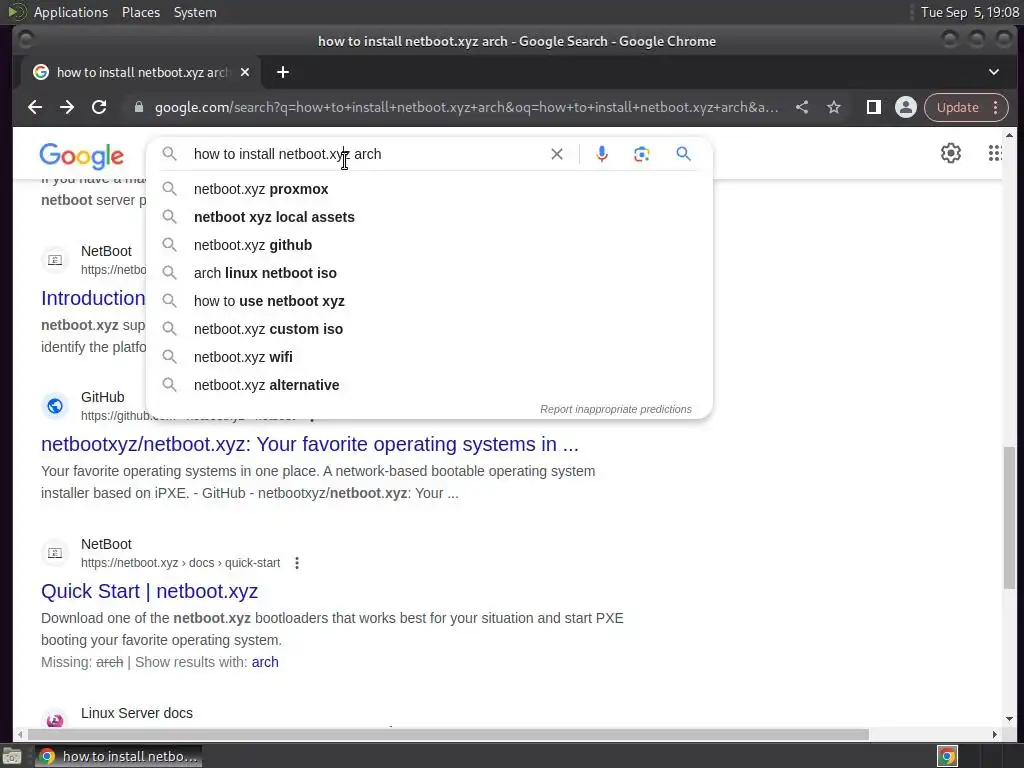Image resolution: width=1024 pixels, height=768 pixels.
Task: Open Chrome window from taskbar entry
Action: (118, 756)
